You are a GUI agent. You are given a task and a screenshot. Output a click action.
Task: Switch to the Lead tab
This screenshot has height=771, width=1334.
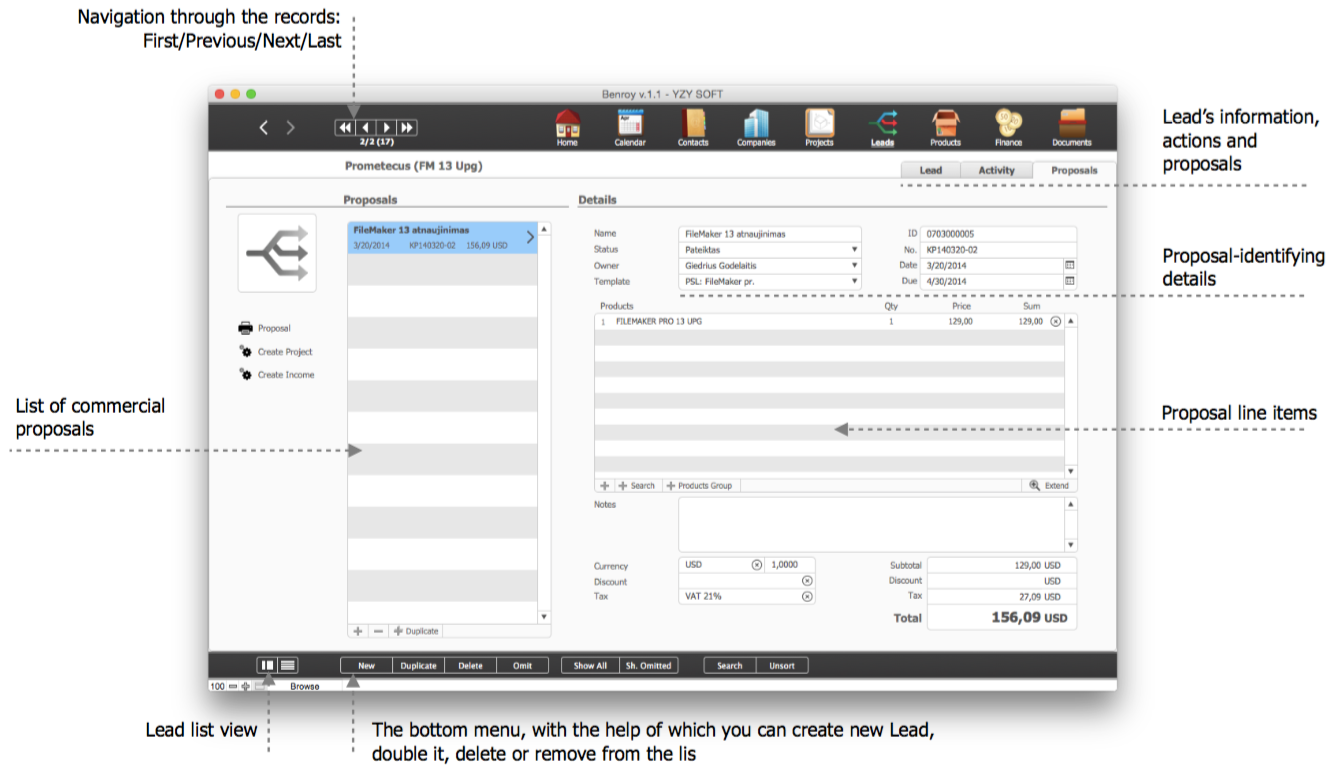click(x=930, y=170)
